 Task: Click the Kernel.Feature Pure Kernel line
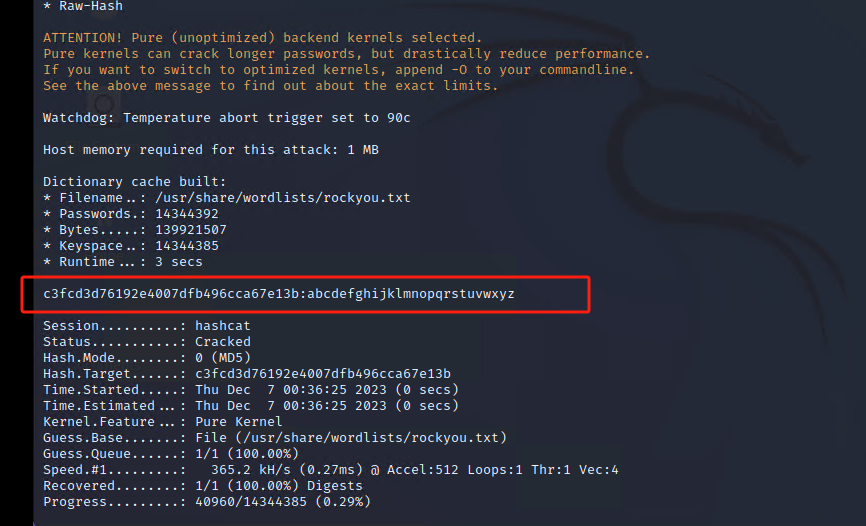coord(162,422)
